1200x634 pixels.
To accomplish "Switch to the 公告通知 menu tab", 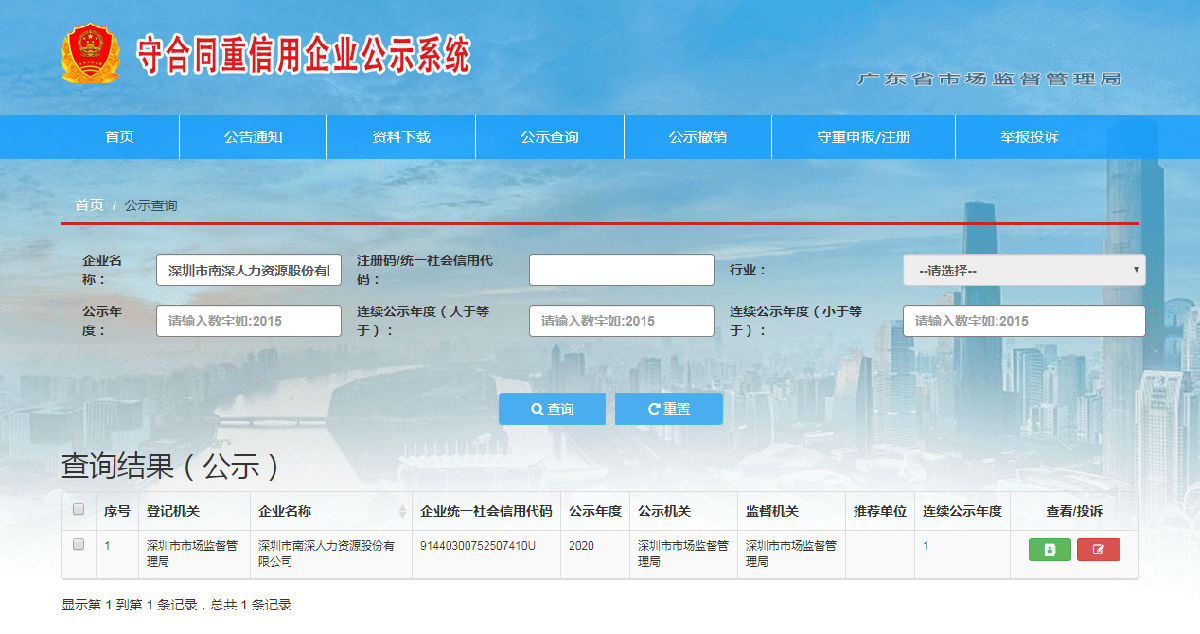I will 251,136.
